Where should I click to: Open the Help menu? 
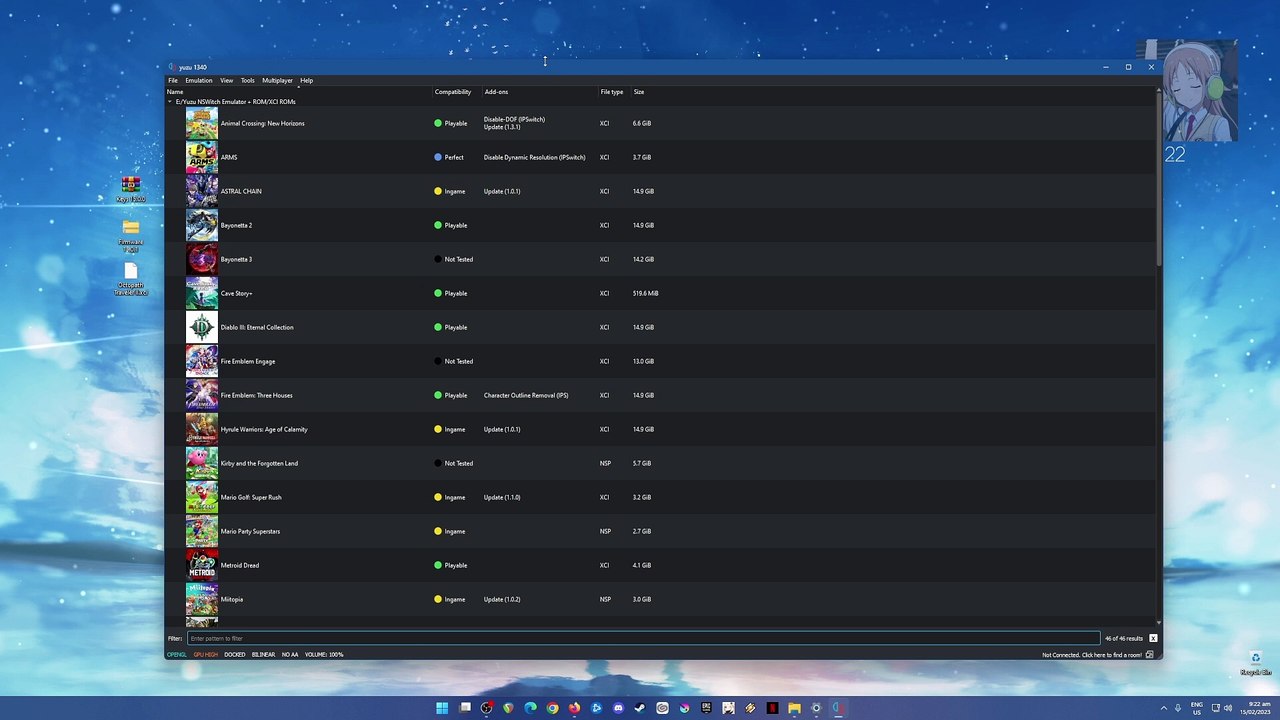[307, 81]
